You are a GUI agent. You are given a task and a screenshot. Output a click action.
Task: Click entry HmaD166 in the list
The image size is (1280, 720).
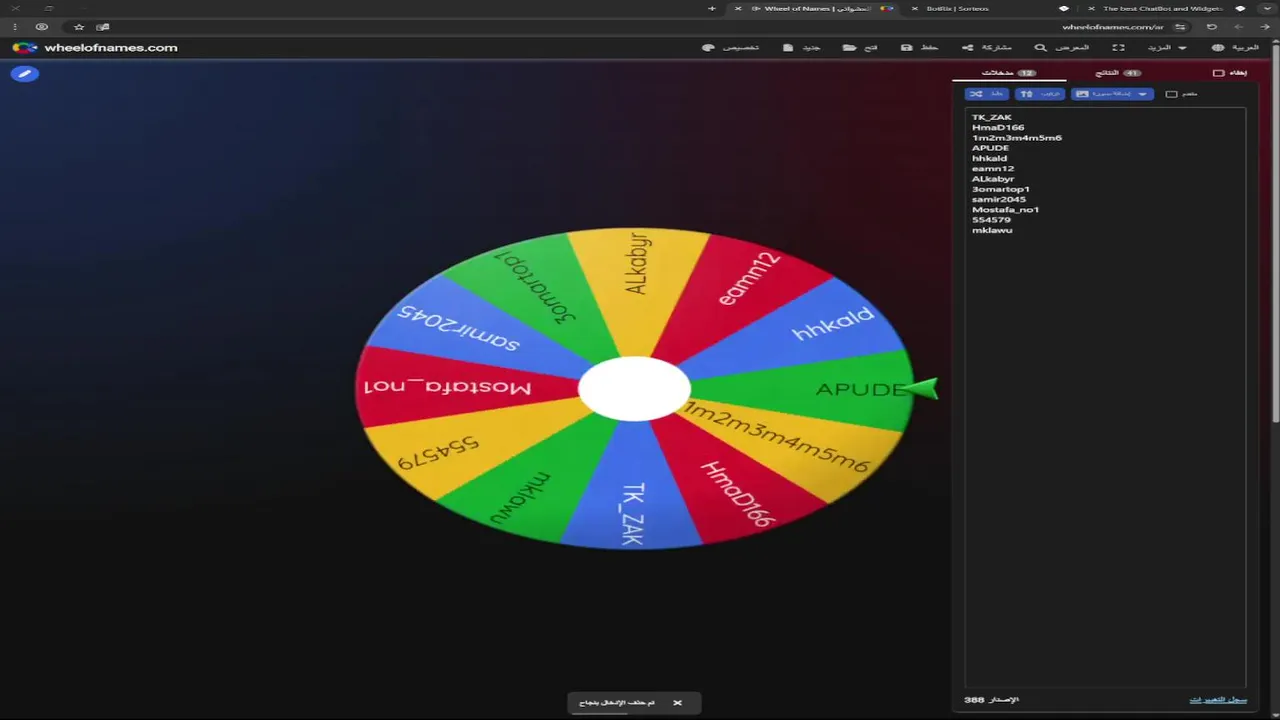click(x=998, y=127)
